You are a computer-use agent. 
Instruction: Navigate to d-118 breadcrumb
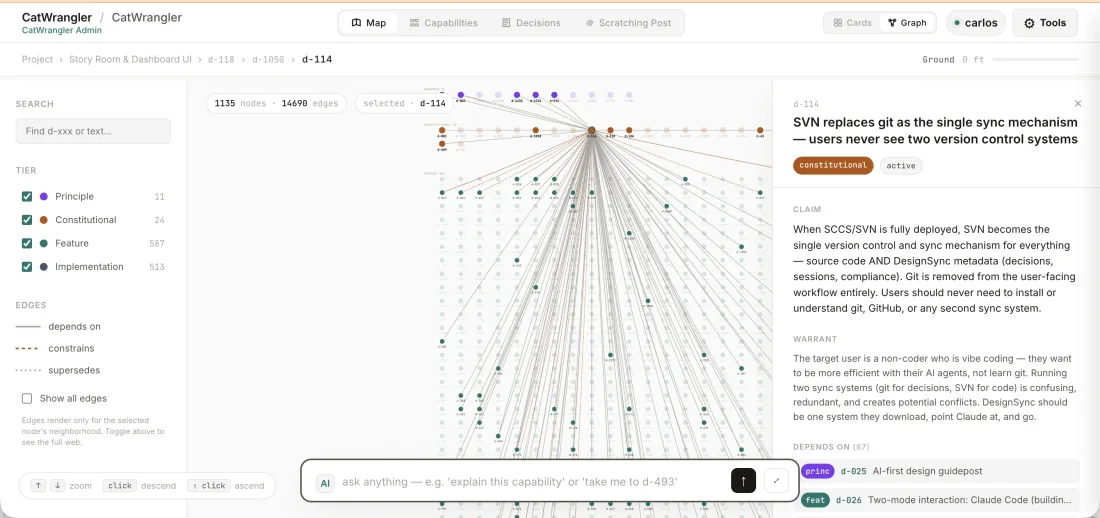(221, 60)
